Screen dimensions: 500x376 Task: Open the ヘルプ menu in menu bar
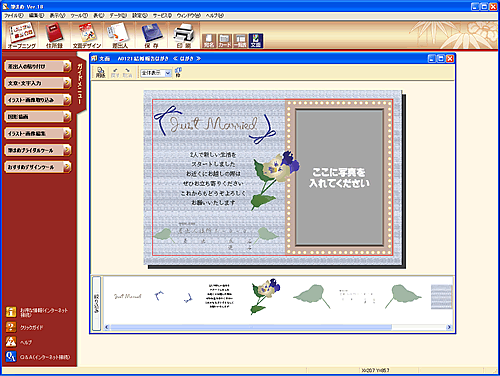point(215,15)
